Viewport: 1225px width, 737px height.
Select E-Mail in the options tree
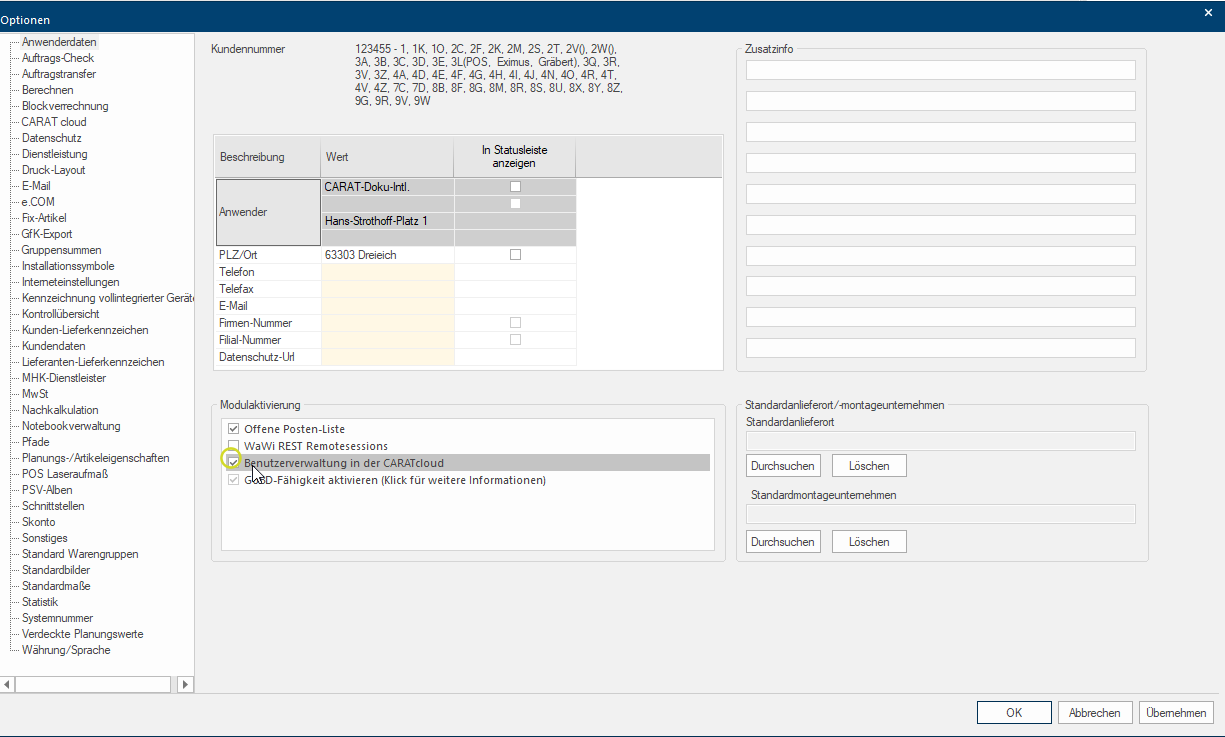(x=36, y=186)
